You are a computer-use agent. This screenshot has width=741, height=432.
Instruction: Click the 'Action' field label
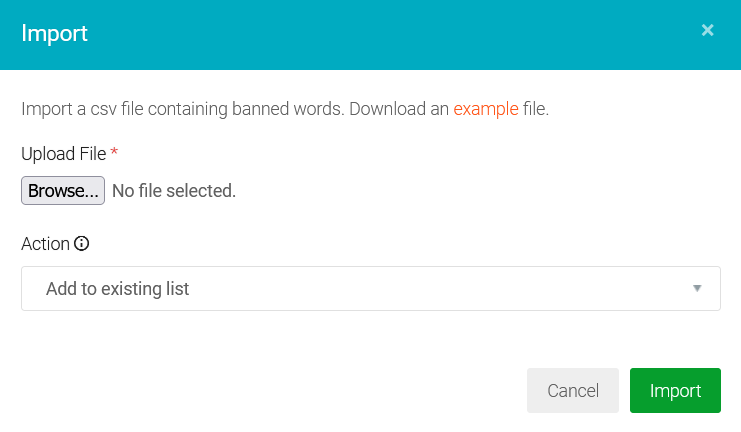tap(46, 244)
